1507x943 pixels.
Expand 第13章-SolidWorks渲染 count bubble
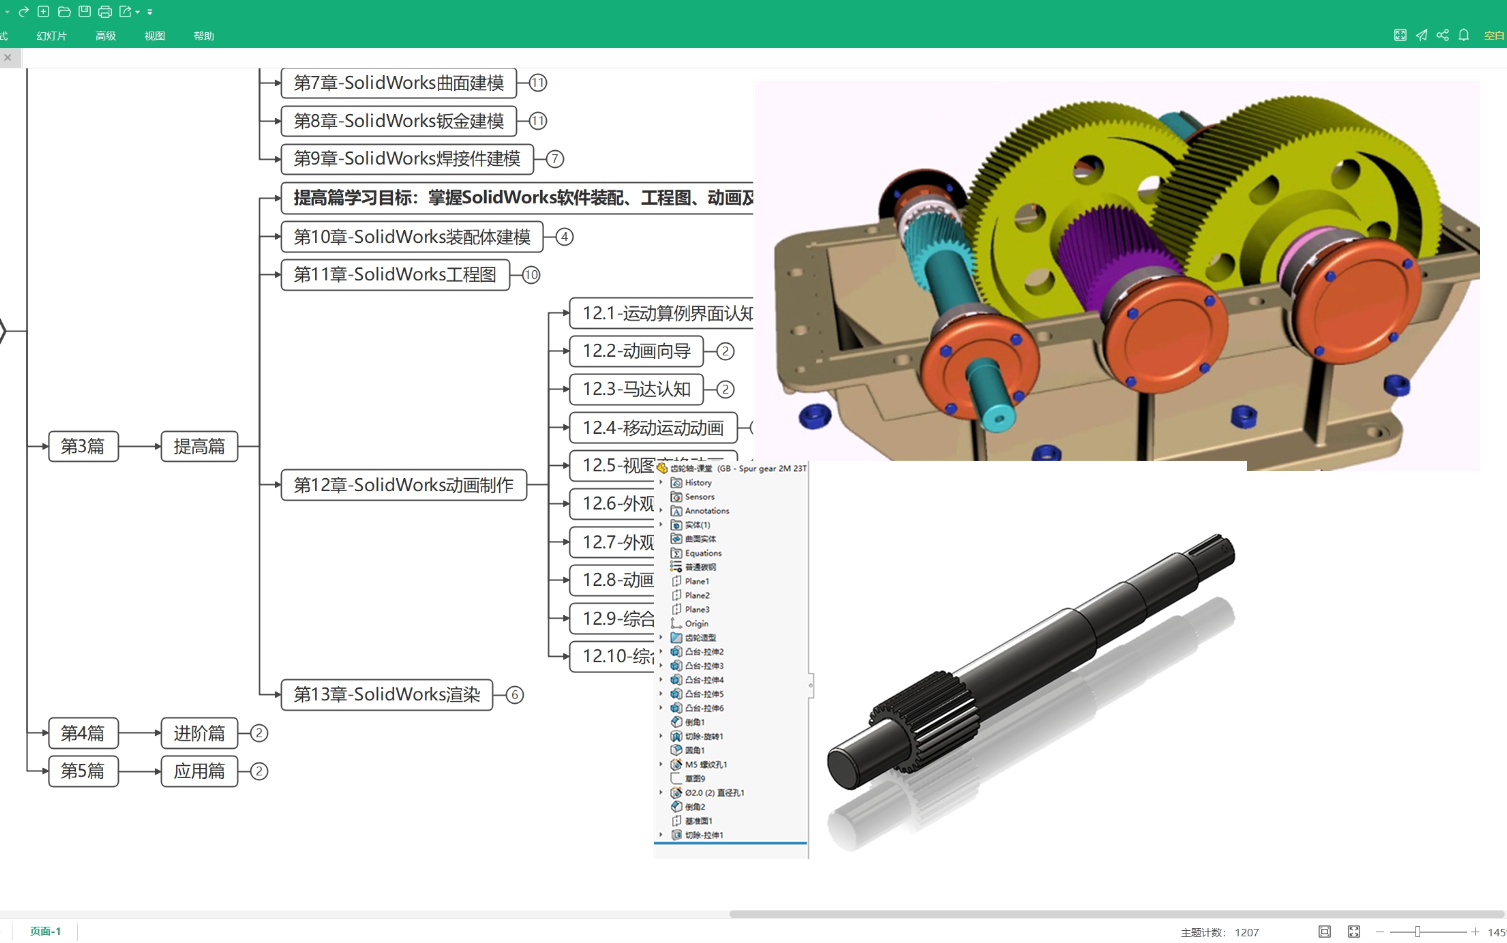(x=515, y=695)
